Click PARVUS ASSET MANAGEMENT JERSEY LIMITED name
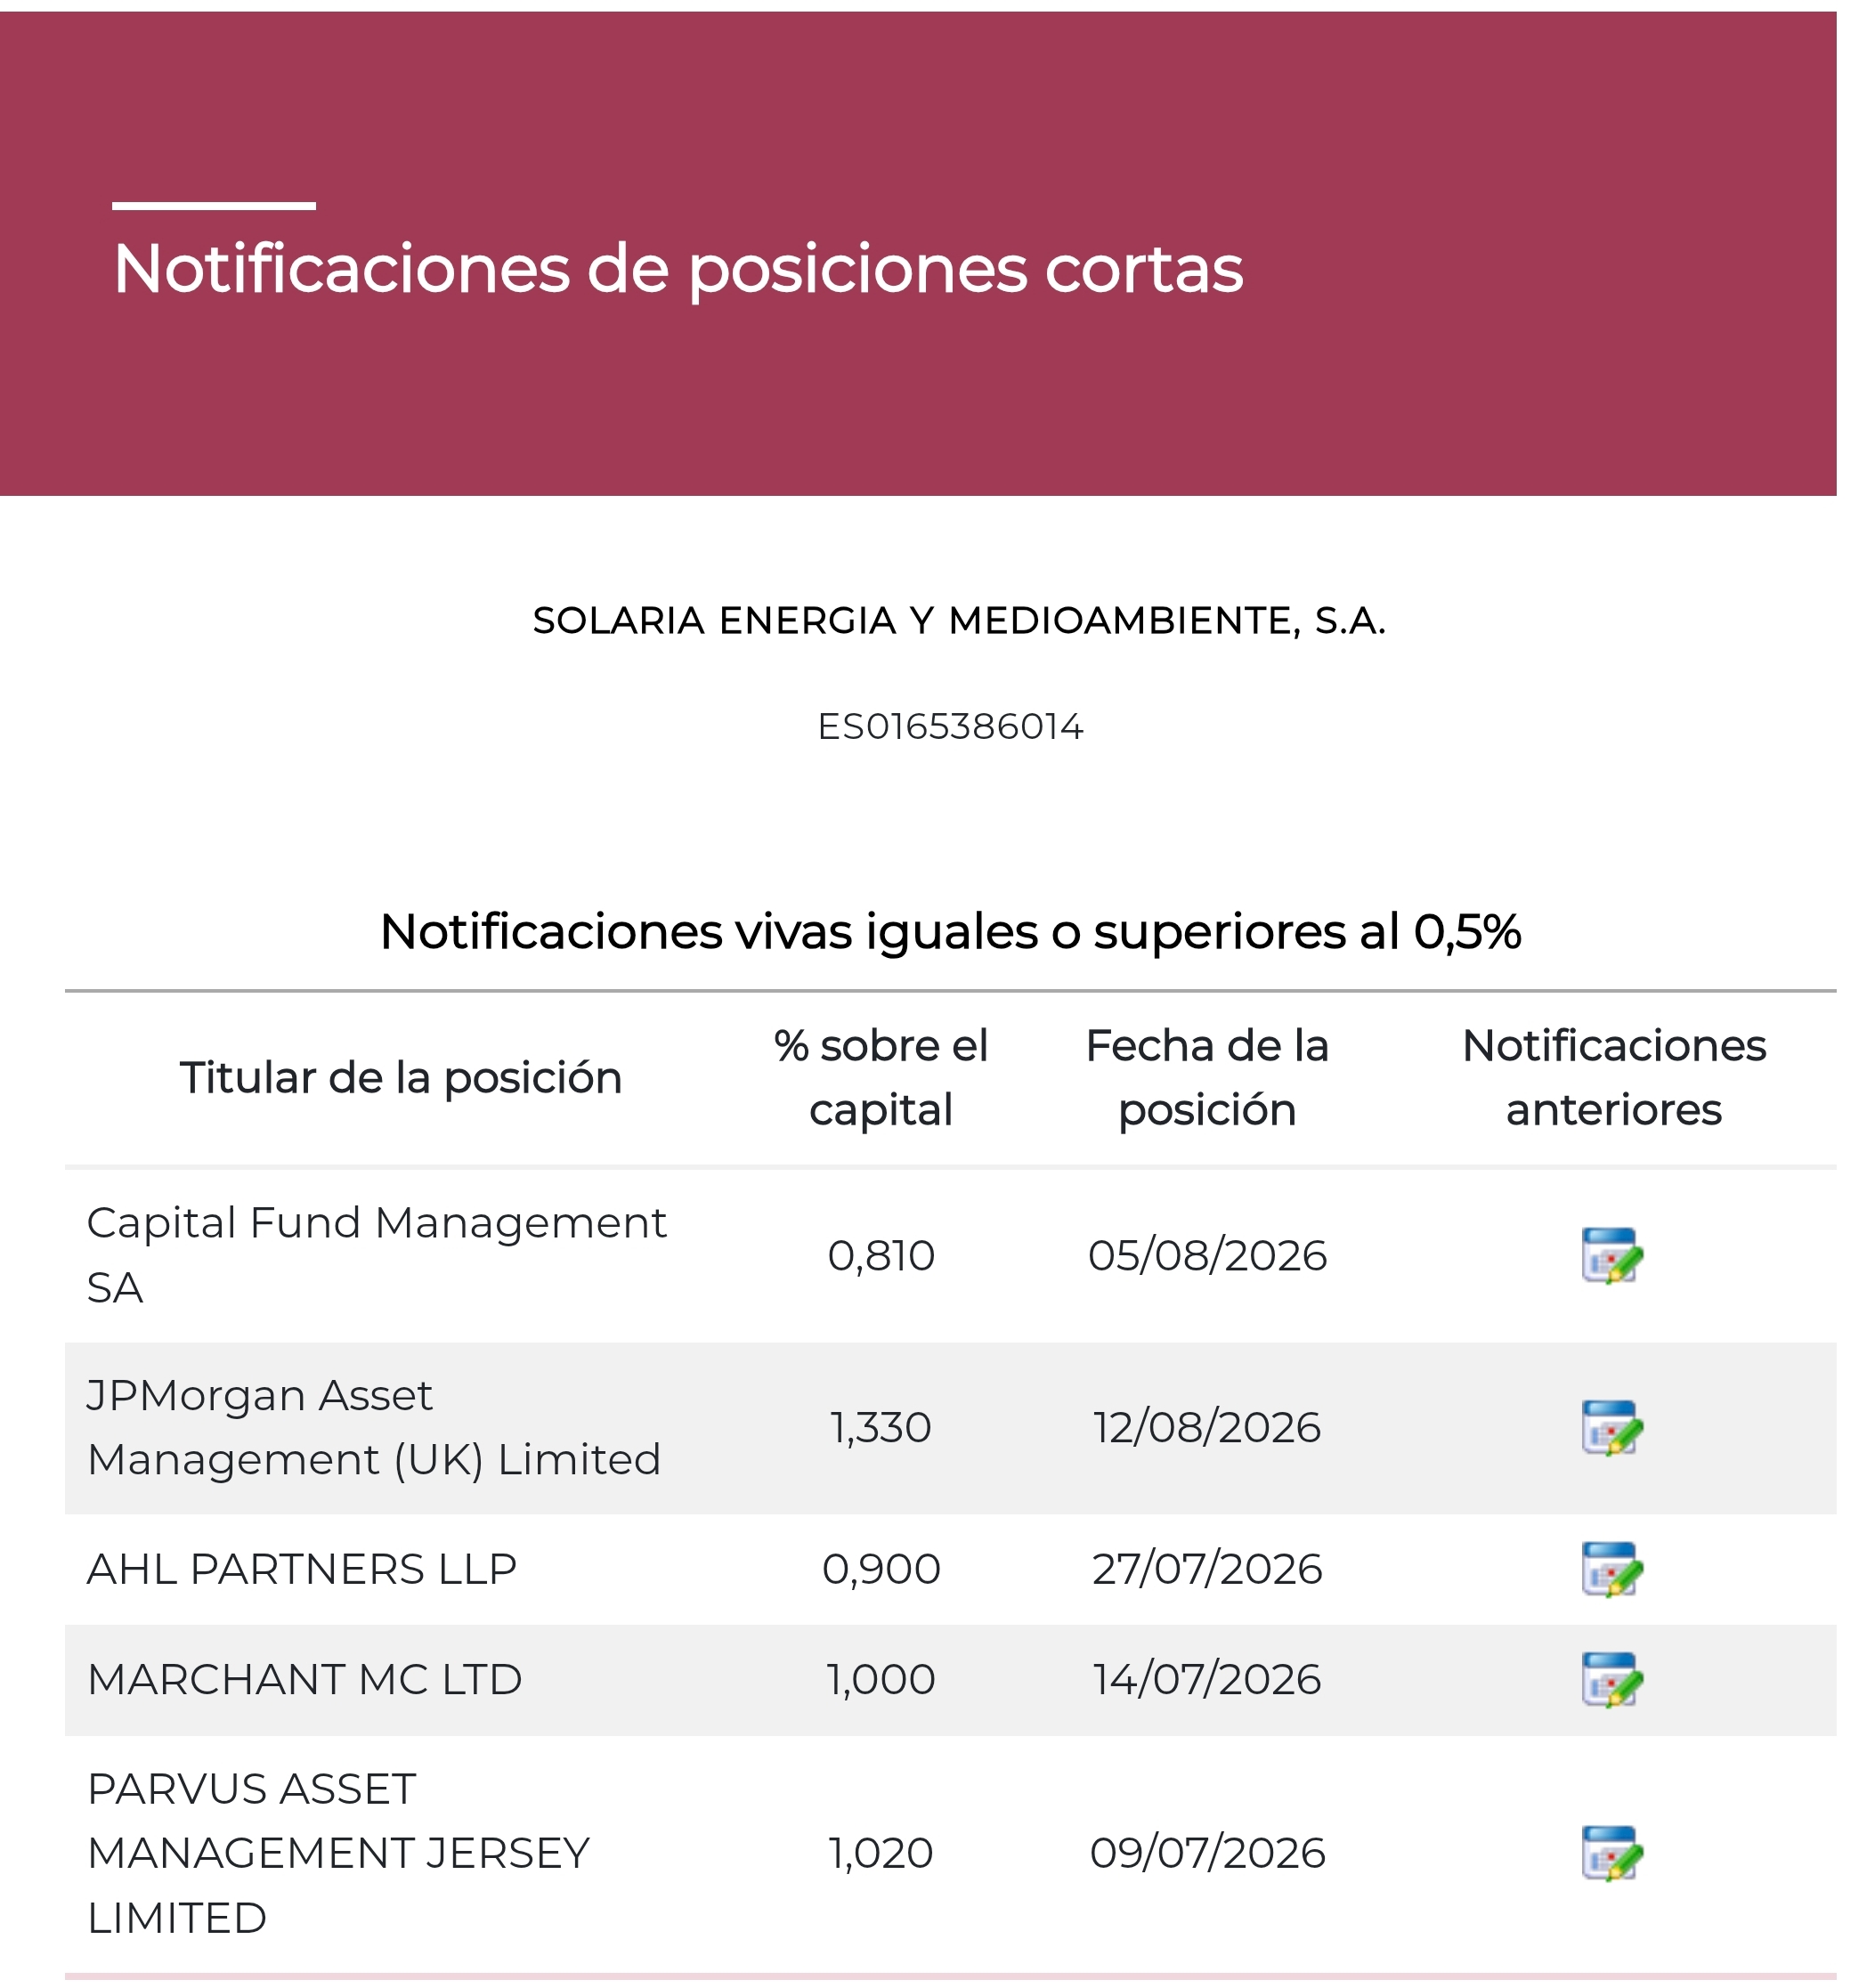 click(339, 1854)
